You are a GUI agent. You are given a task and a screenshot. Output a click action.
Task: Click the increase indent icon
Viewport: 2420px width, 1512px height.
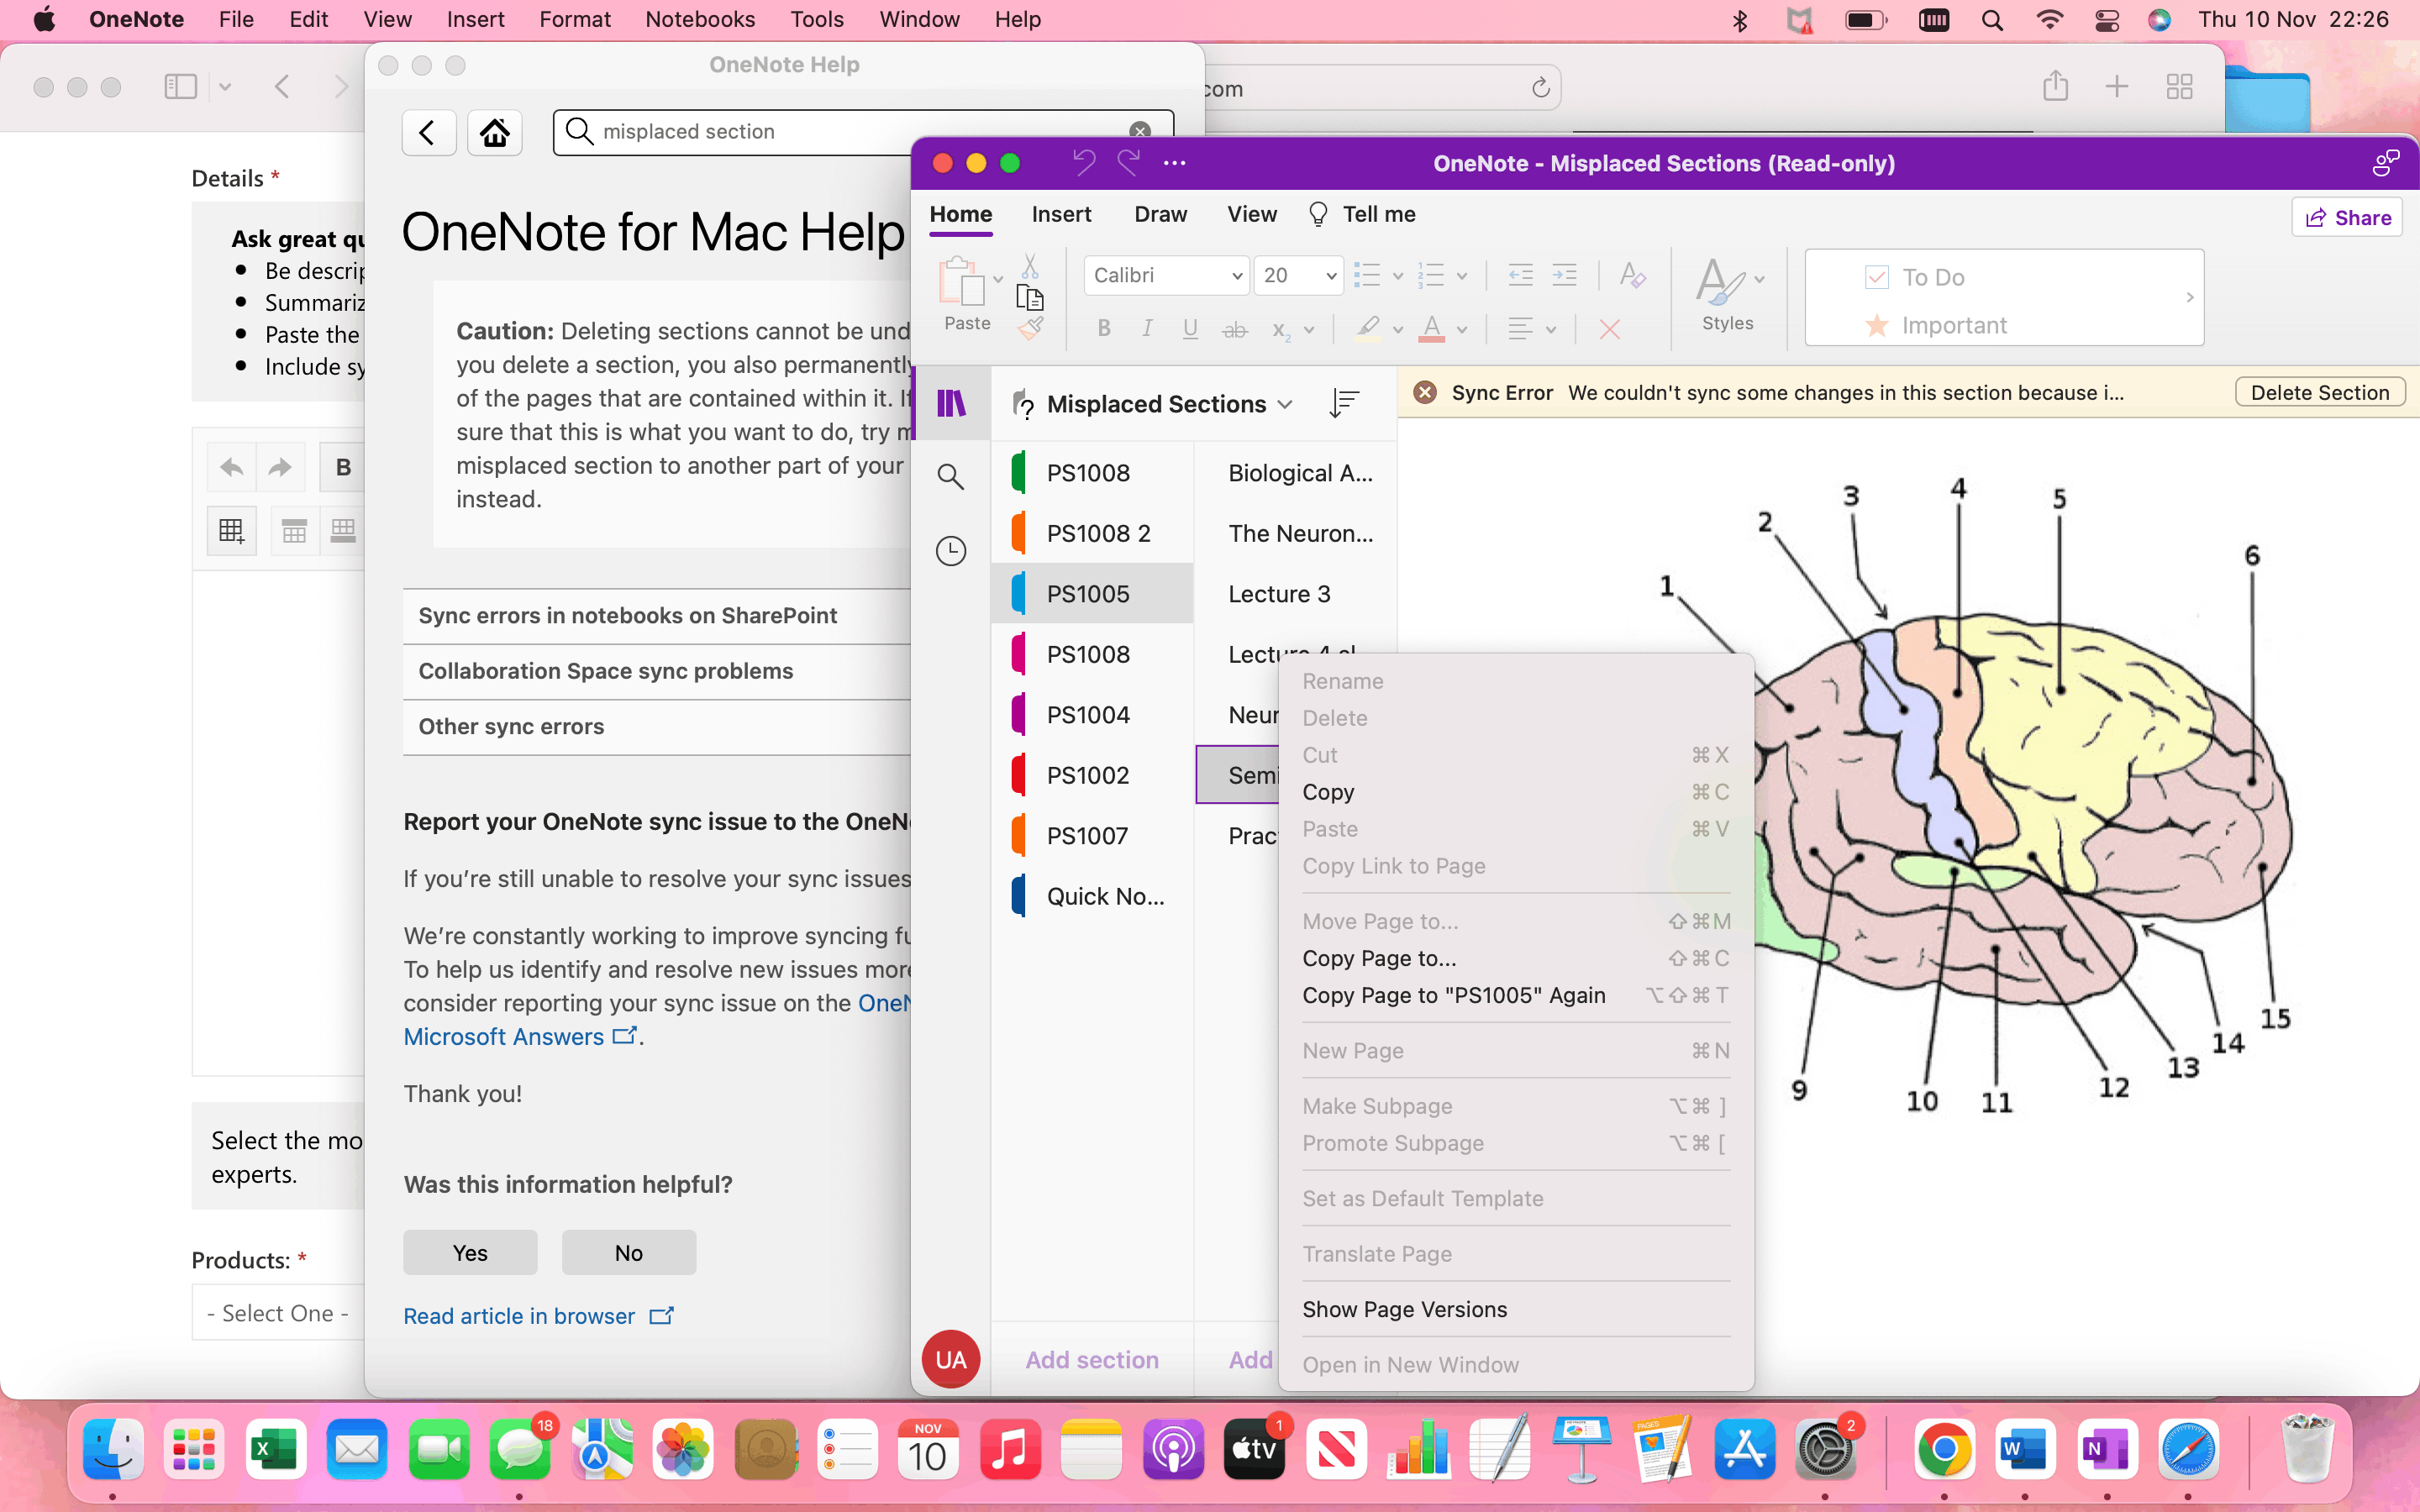1564,276
